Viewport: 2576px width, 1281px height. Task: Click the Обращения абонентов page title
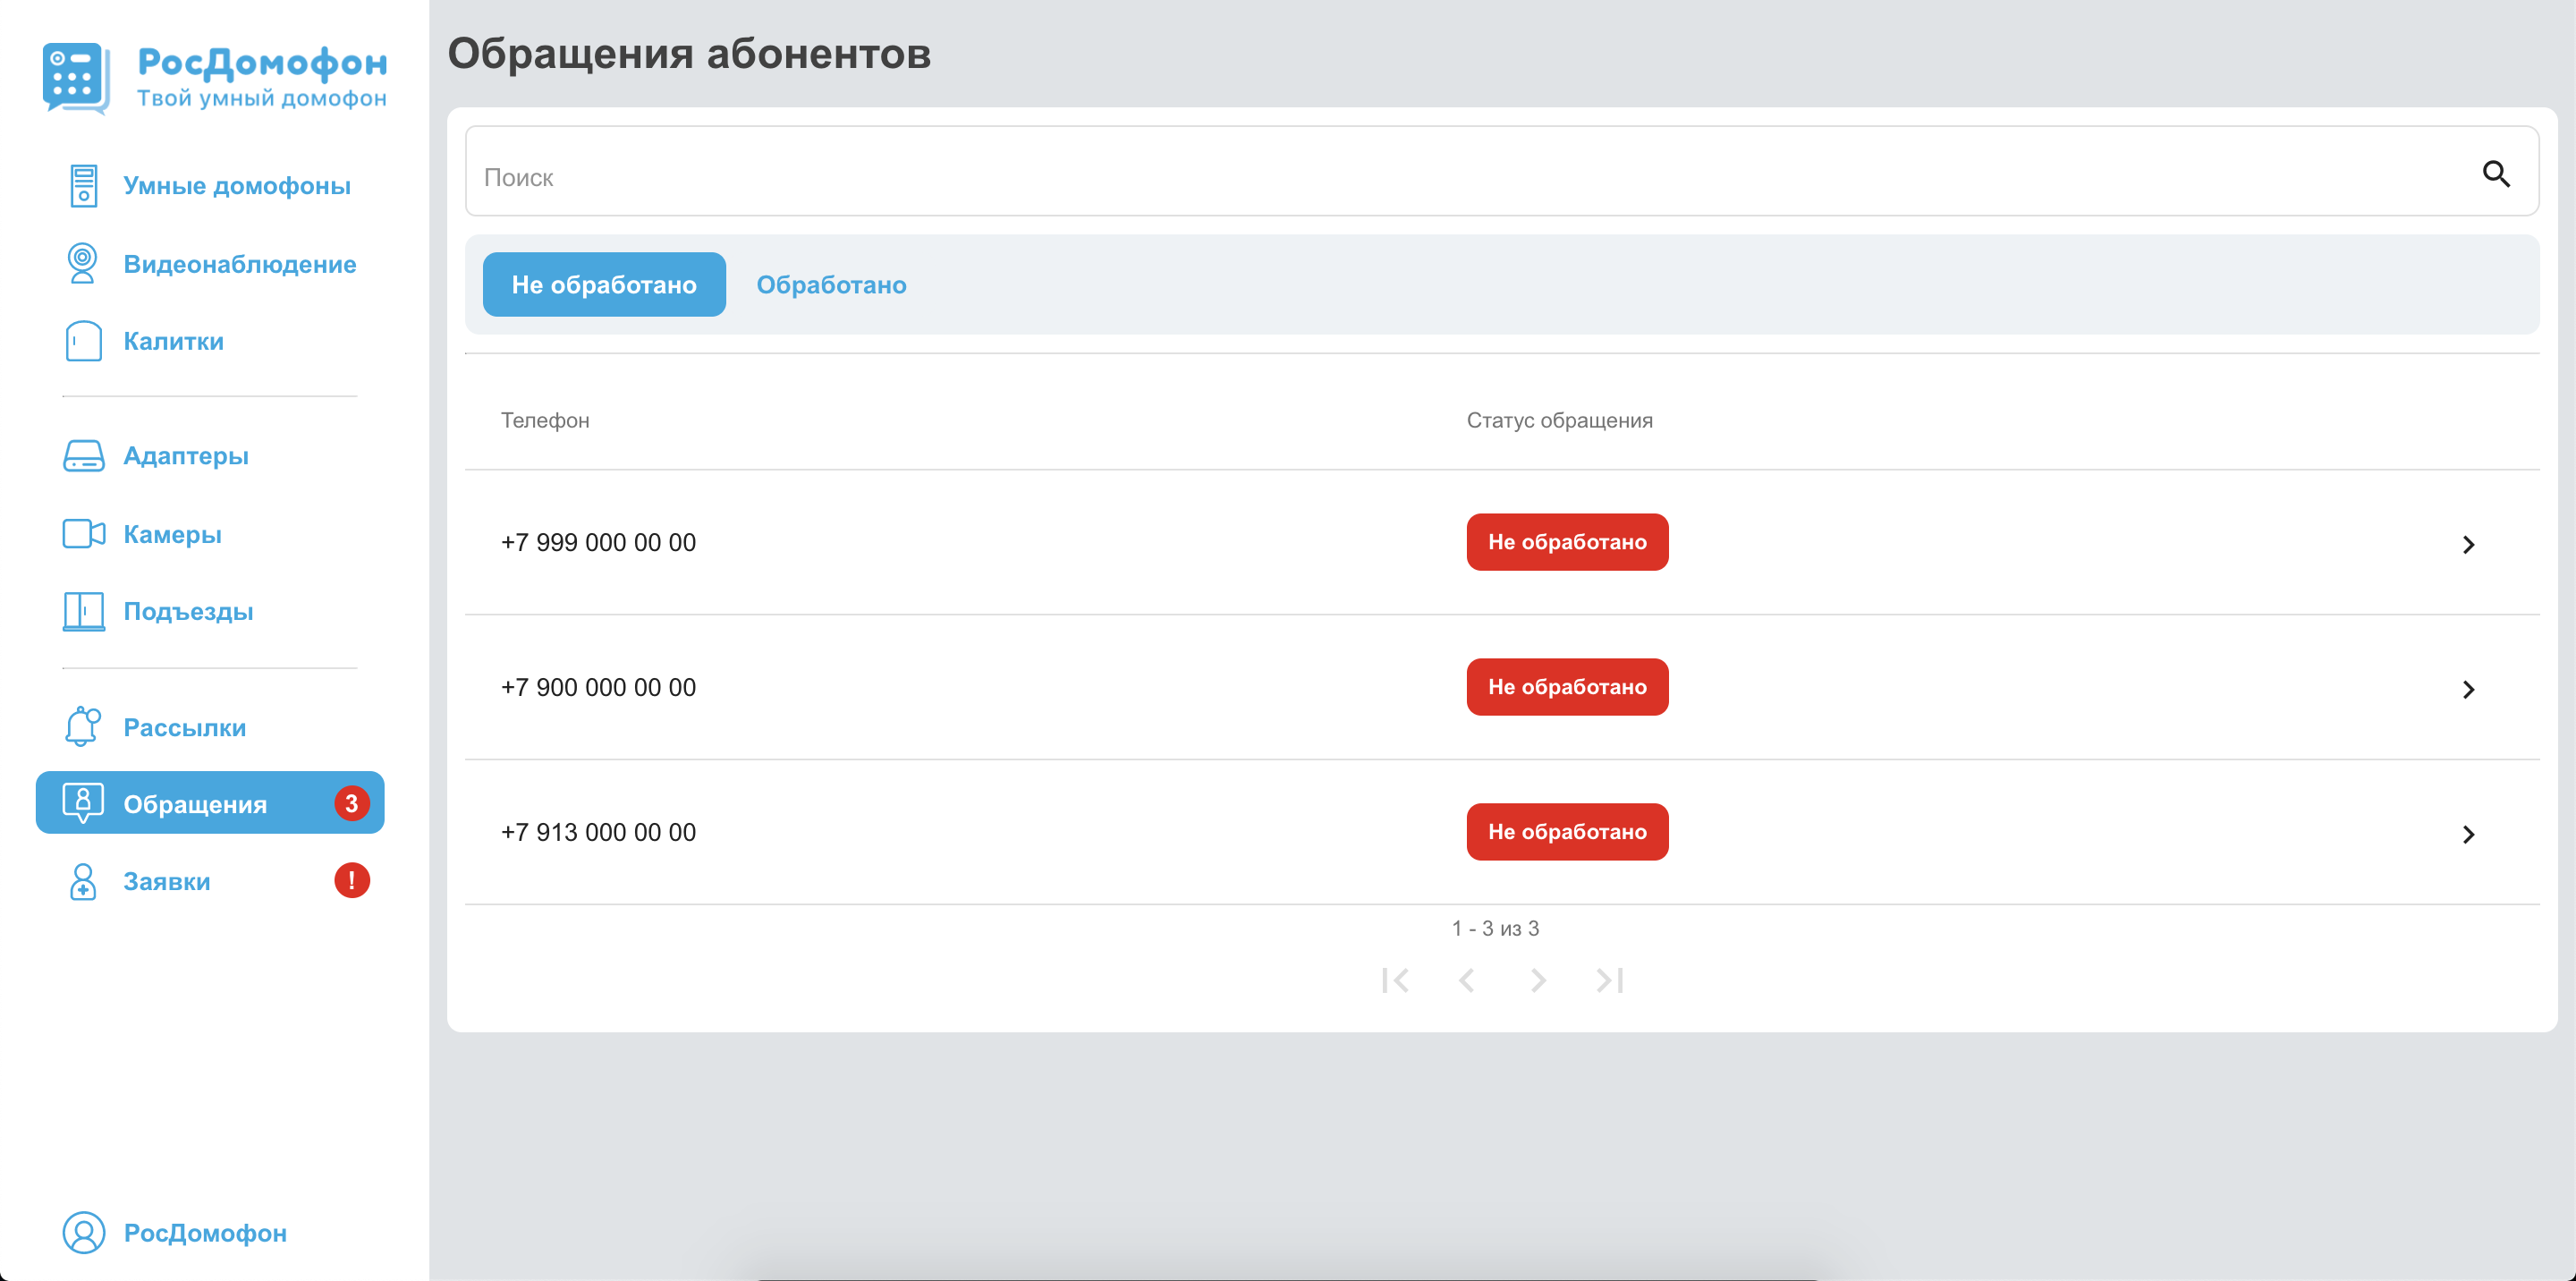click(689, 53)
